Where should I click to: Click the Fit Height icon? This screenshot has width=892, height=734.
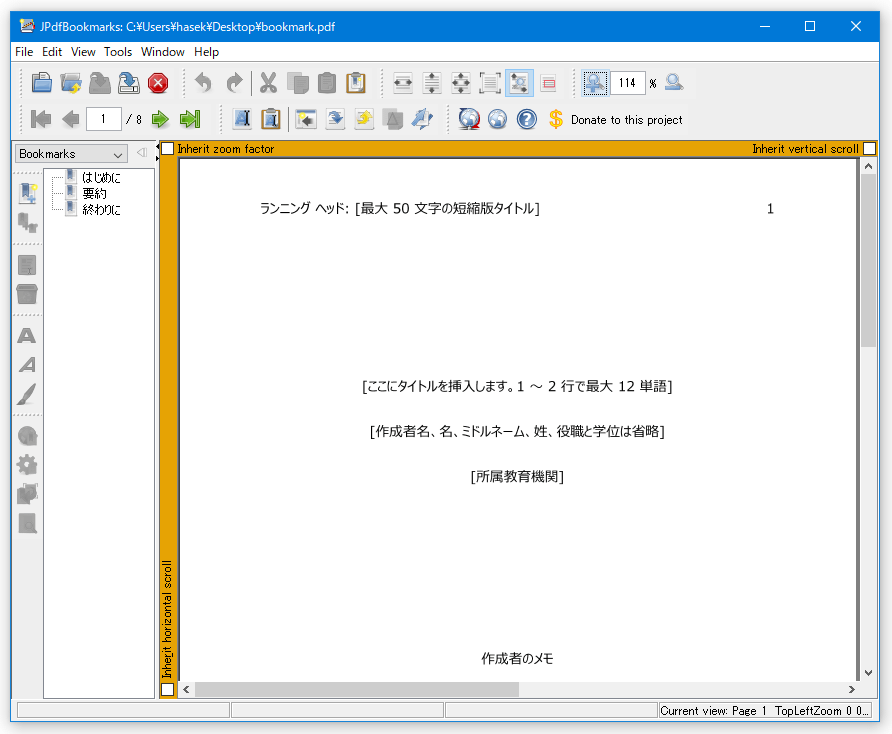pyautogui.click(x=432, y=83)
